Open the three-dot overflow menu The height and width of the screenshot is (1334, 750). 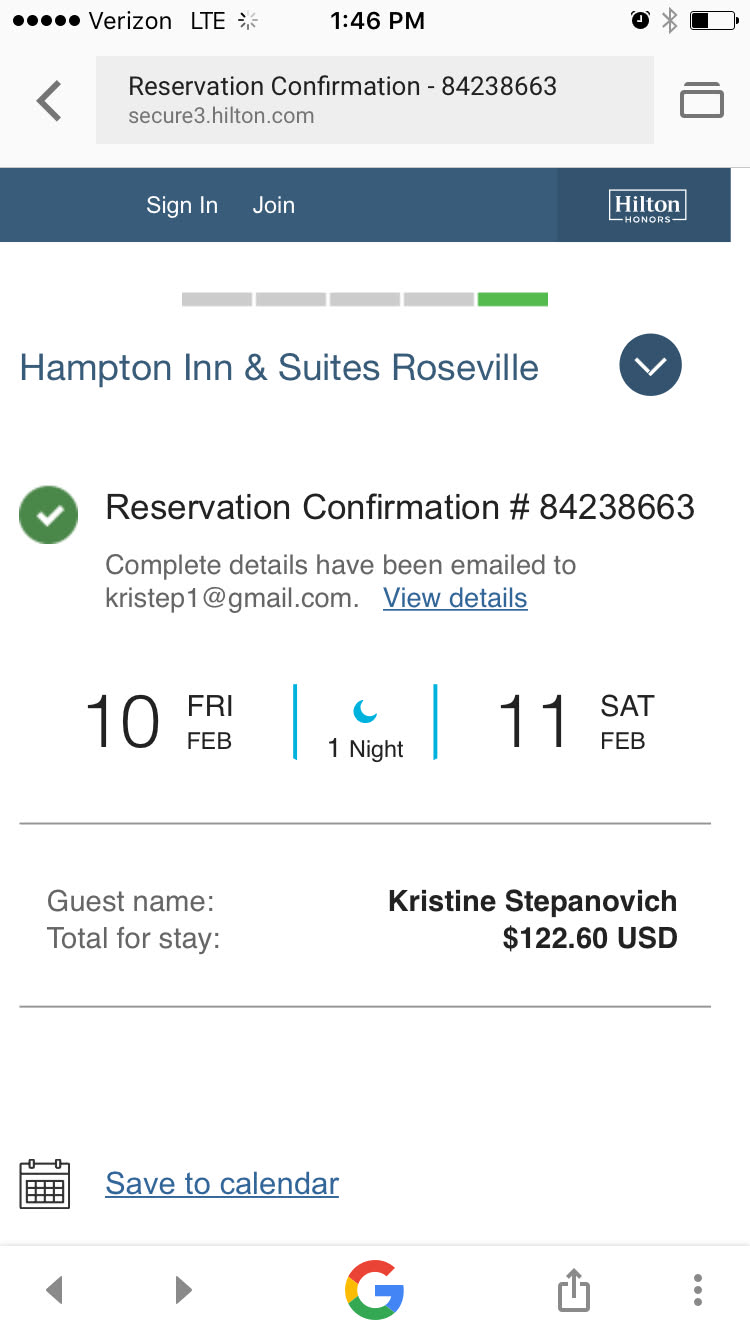tap(697, 1289)
